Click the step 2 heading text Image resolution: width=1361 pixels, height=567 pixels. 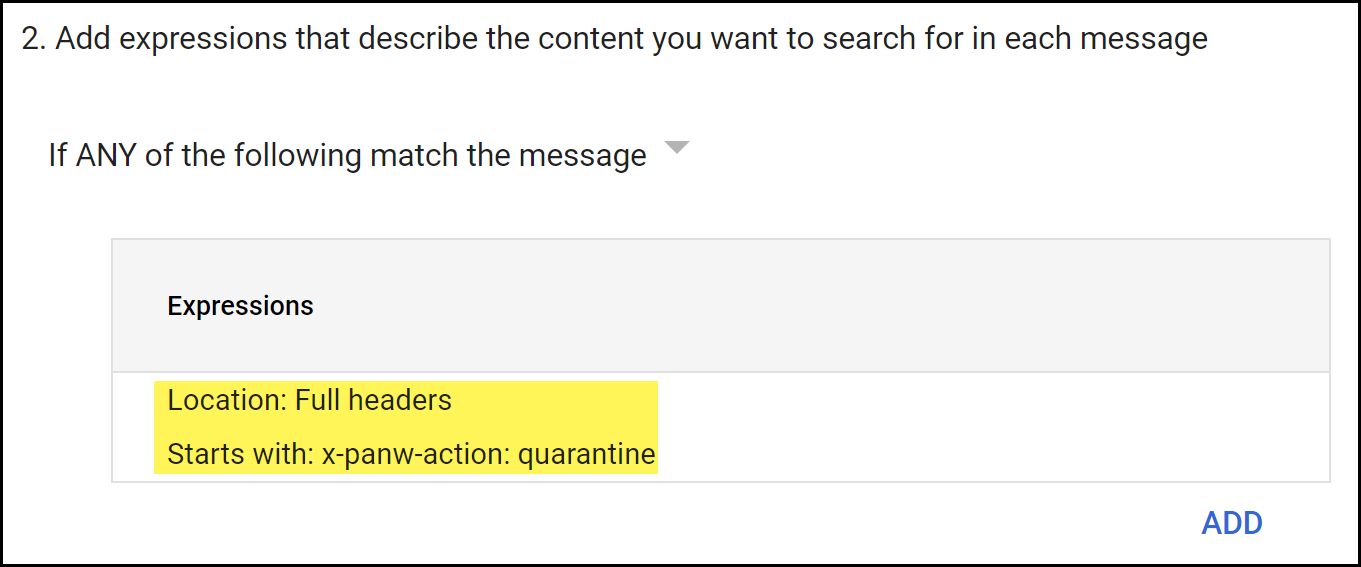[614, 39]
